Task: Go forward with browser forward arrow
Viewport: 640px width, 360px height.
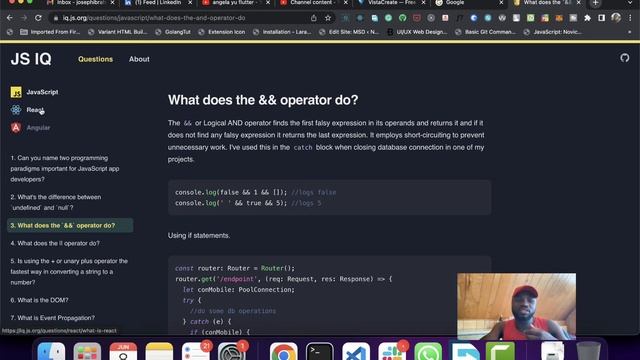Action: pyautogui.click(x=24, y=18)
